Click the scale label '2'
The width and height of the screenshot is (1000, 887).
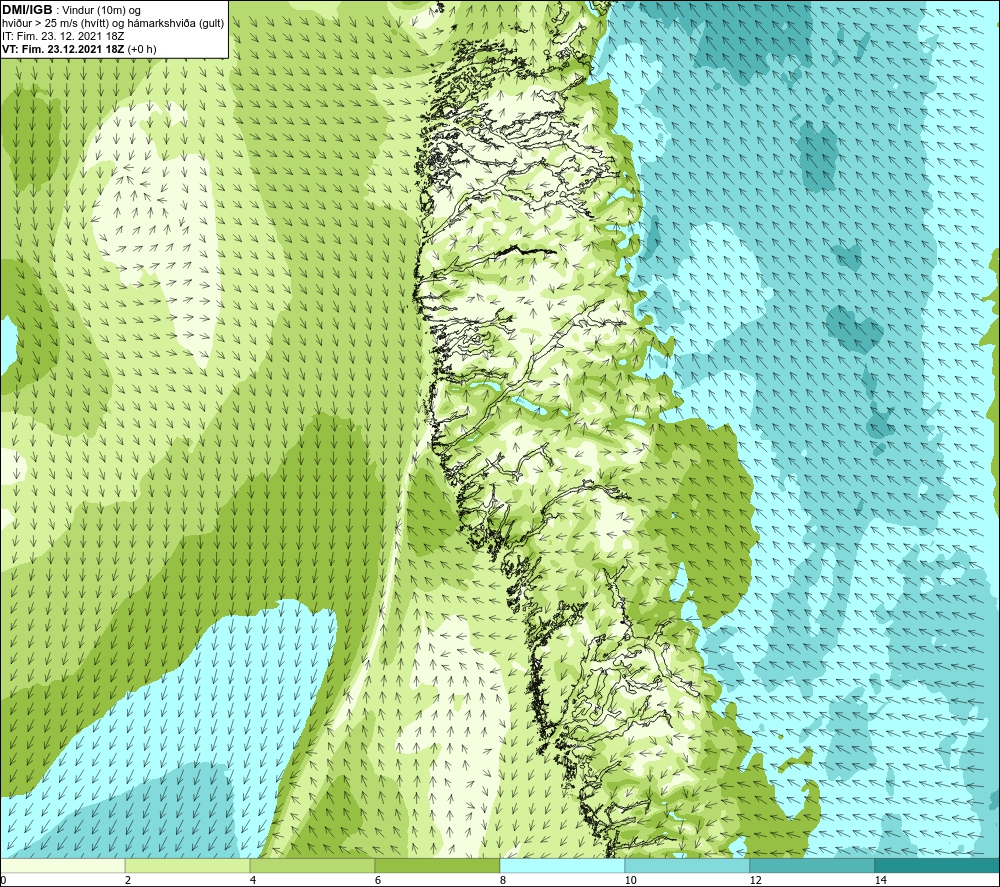128,881
